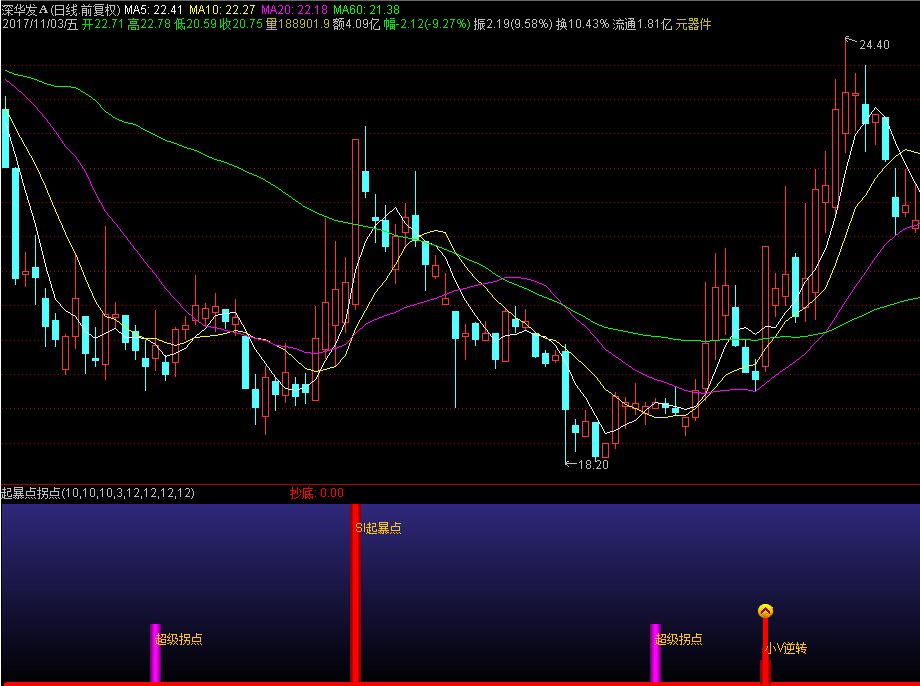This screenshot has height=686, width=920.
Task: Click the turnover rate 换10.43%
Action: pos(583,25)
